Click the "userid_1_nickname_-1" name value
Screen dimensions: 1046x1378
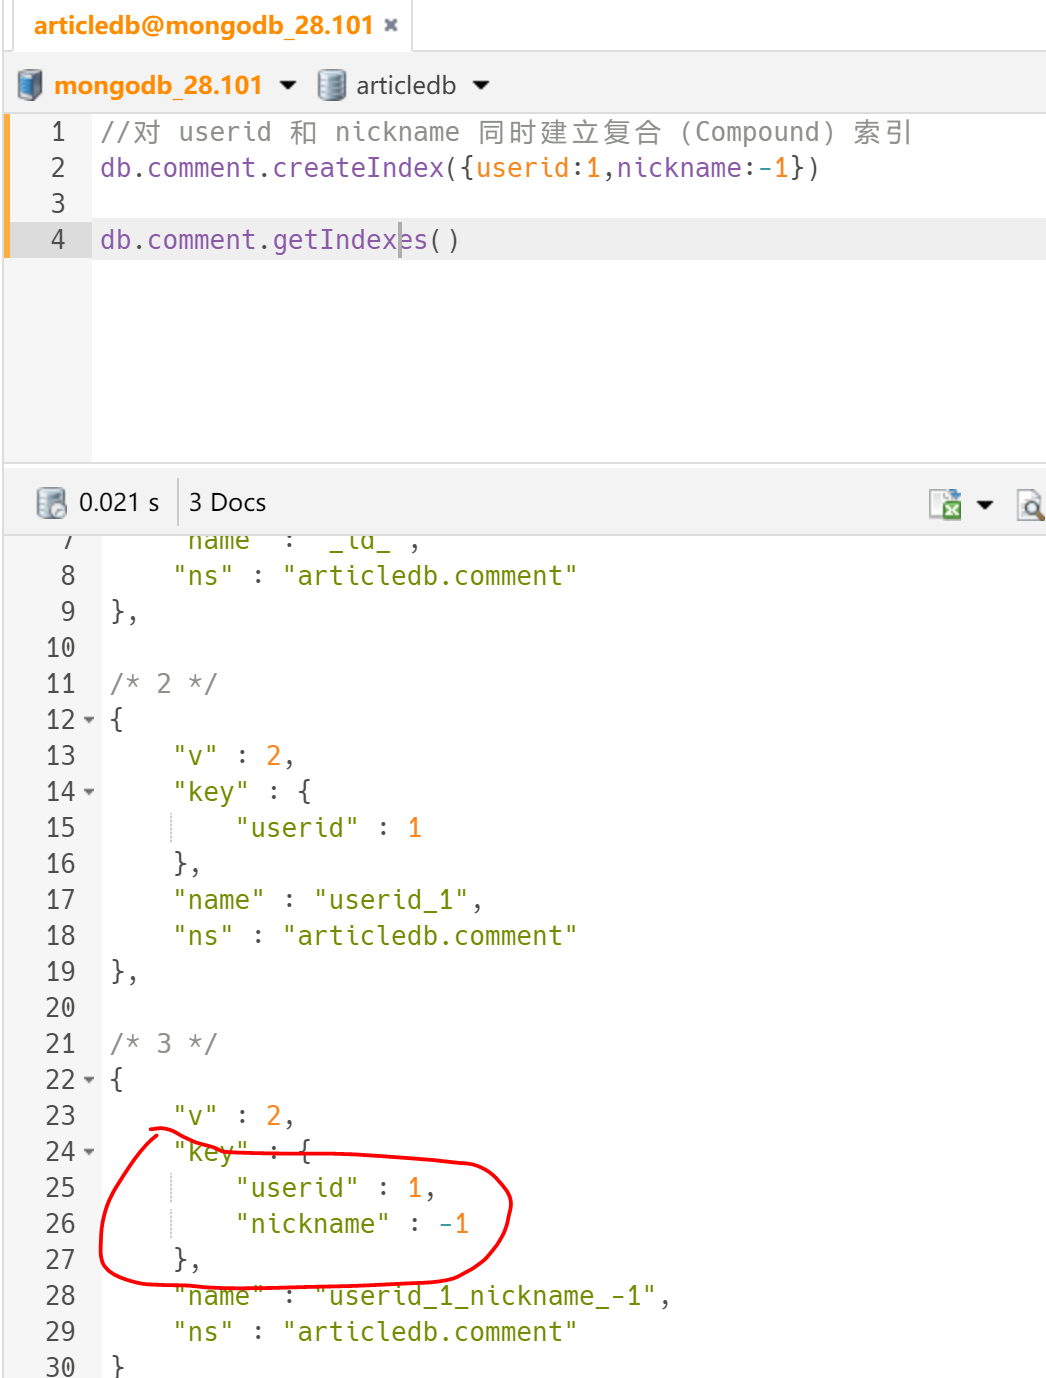click(486, 1296)
